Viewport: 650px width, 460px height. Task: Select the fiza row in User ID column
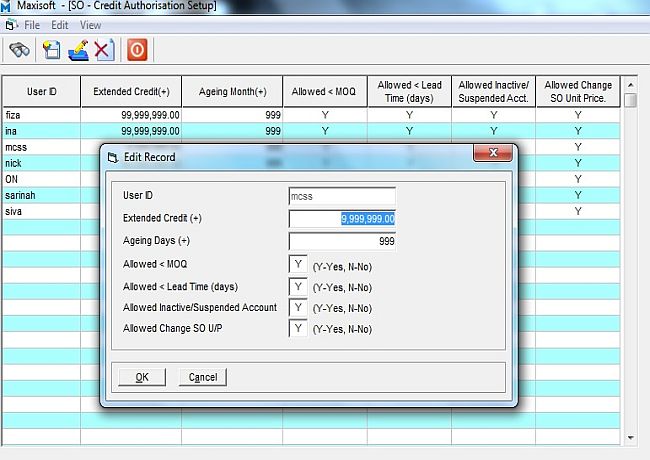tap(40, 115)
